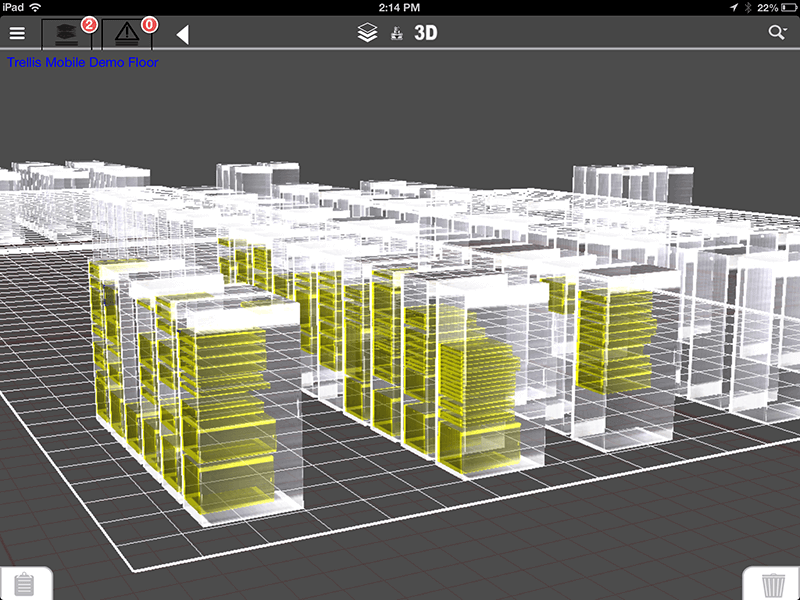Click the Wi-Fi icon in the status bar
The height and width of the screenshot is (600, 800).
(x=36, y=7)
